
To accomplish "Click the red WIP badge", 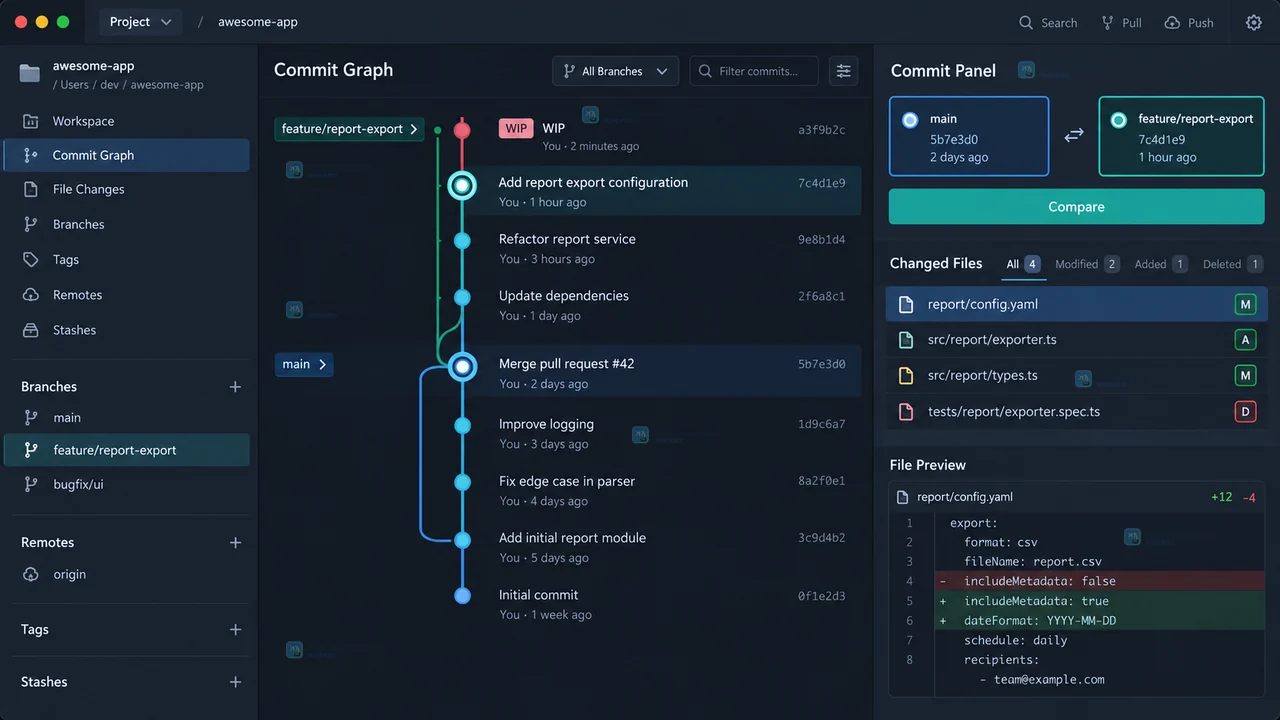I will click(516, 128).
